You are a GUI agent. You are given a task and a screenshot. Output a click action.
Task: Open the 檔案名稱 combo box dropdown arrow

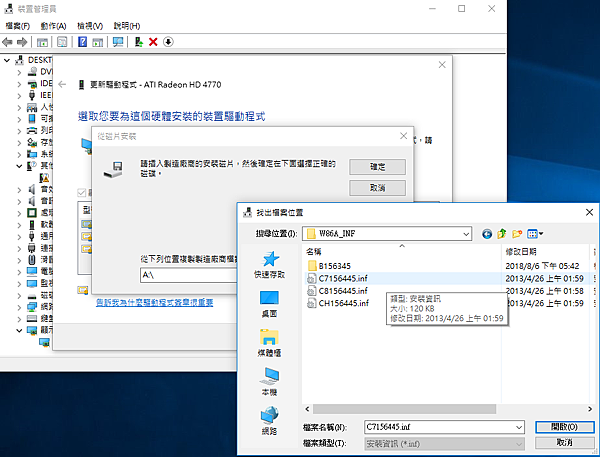519,427
